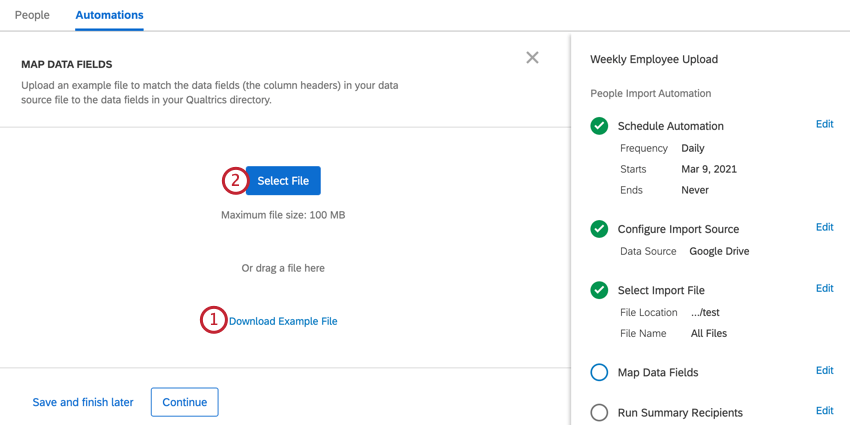The image size is (850, 425).
Task: Edit the Configure Import Source step
Action: click(x=825, y=227)
